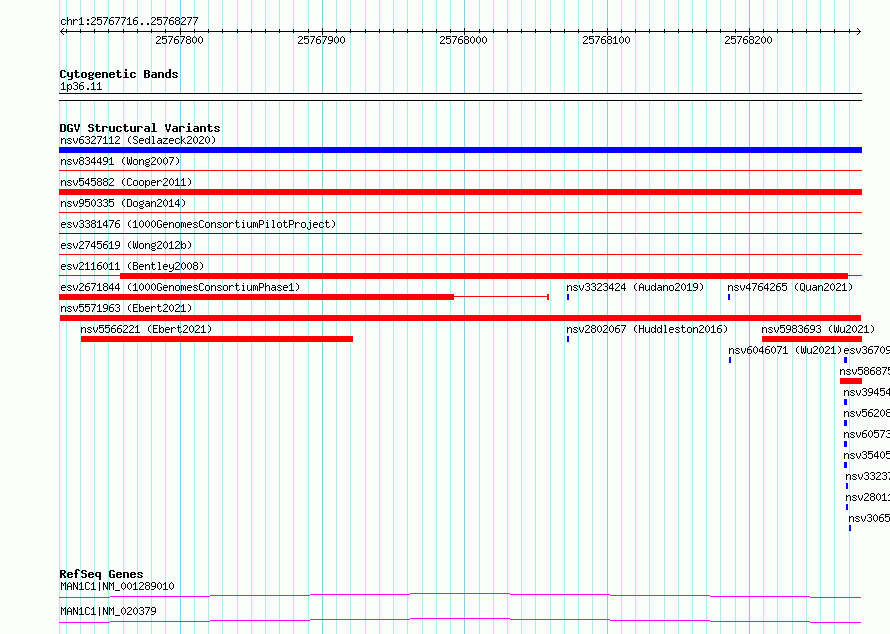Screen dimensions: 890x634
Task: Open the esv2116011 (Bentley2008) variant label
Action: pos(132,266)
